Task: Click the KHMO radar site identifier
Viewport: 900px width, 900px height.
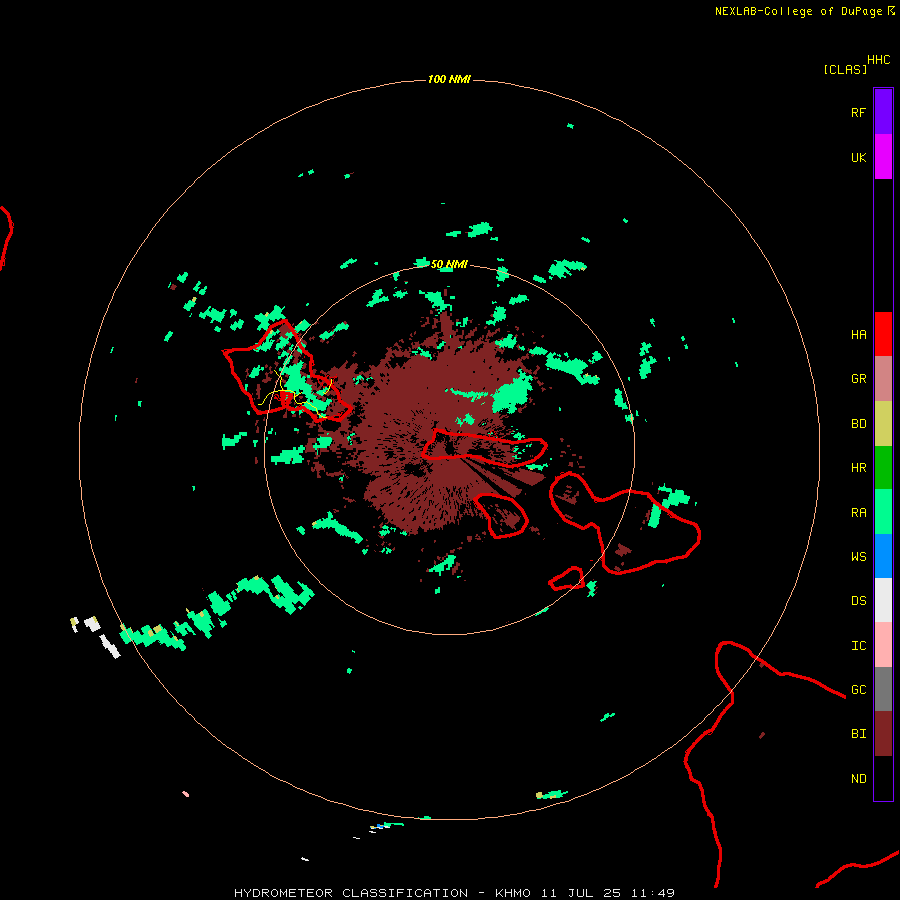Action: click(513, 893)
